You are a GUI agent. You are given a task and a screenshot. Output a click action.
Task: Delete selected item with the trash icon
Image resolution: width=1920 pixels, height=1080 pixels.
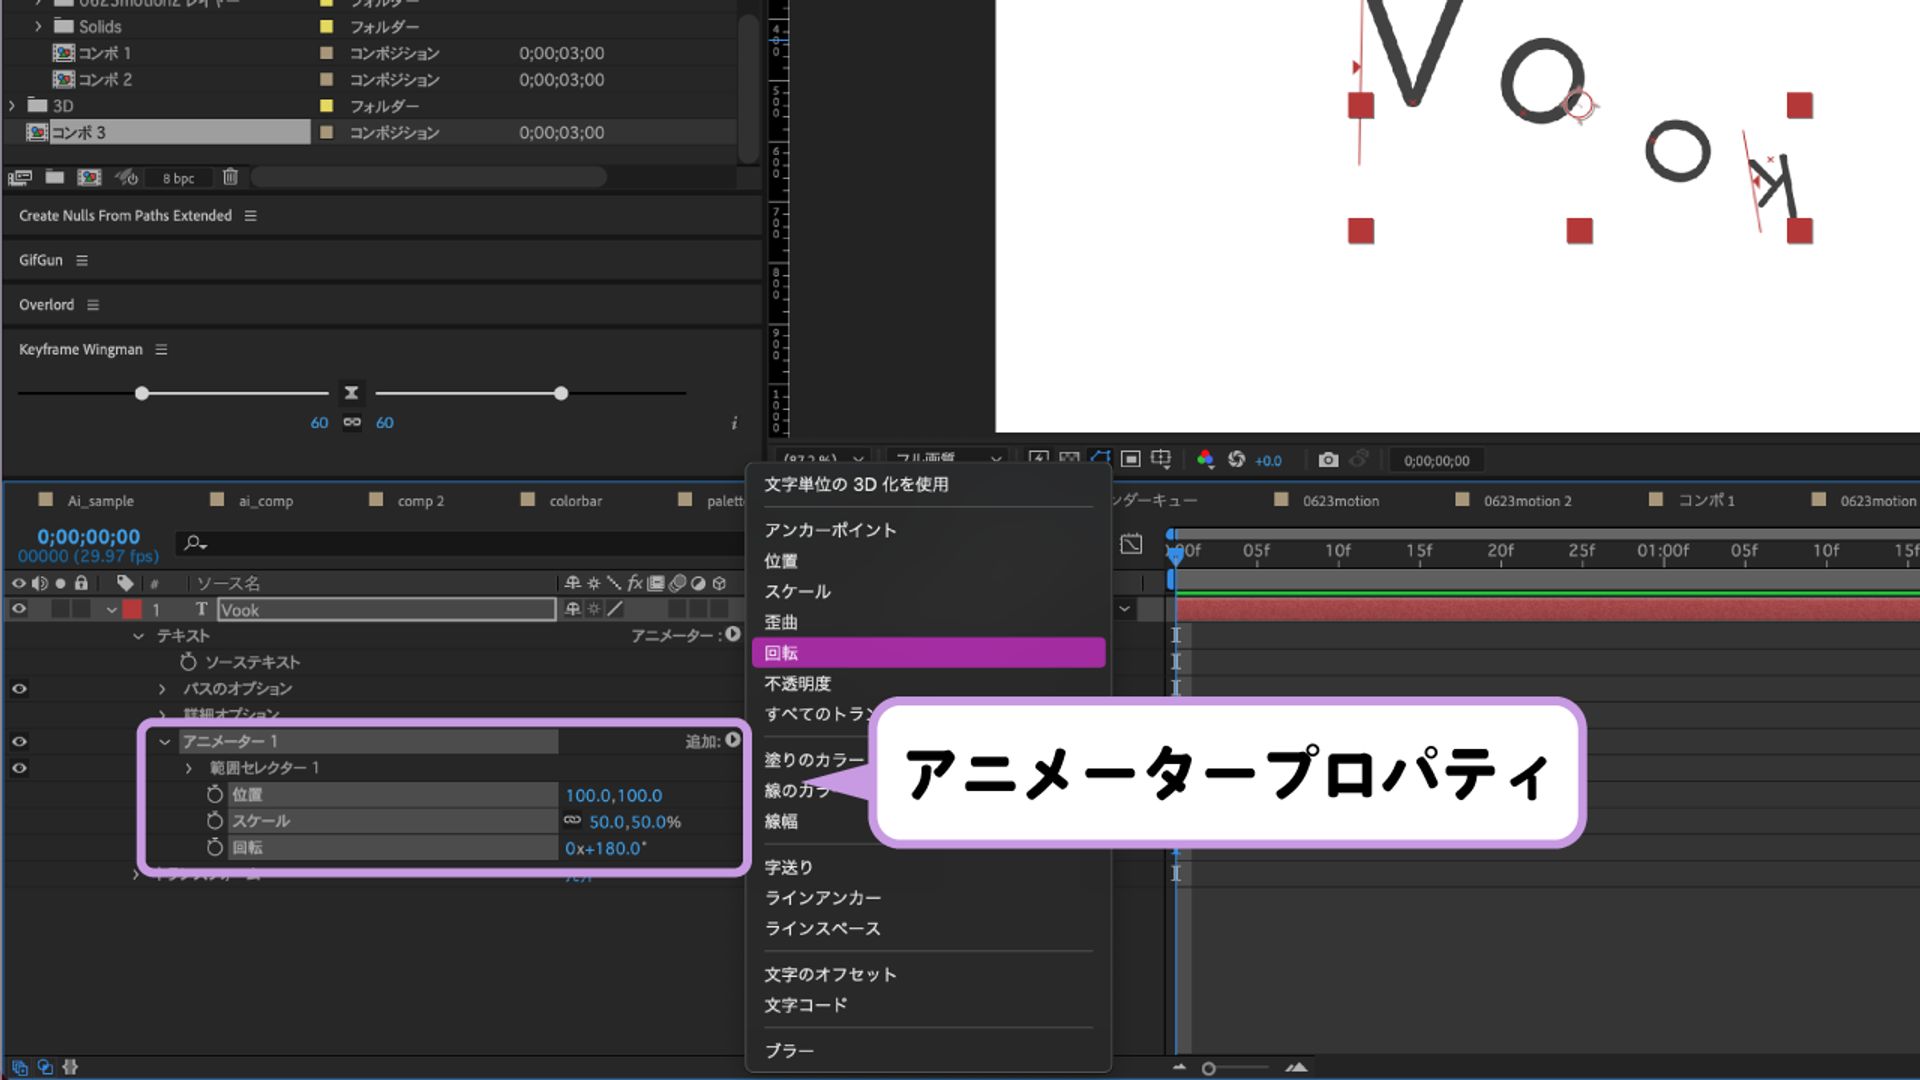230,177
